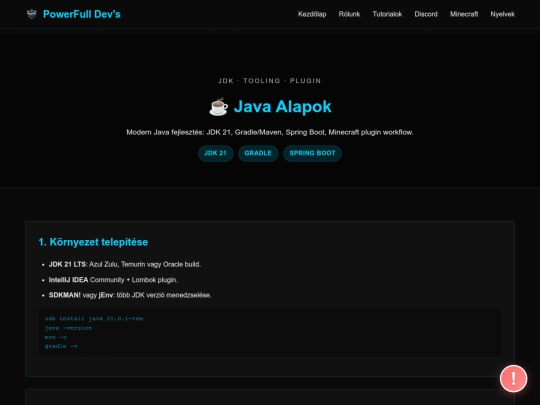
Task: Choose Nyelvek in the top menu
Action: (502, 14)
